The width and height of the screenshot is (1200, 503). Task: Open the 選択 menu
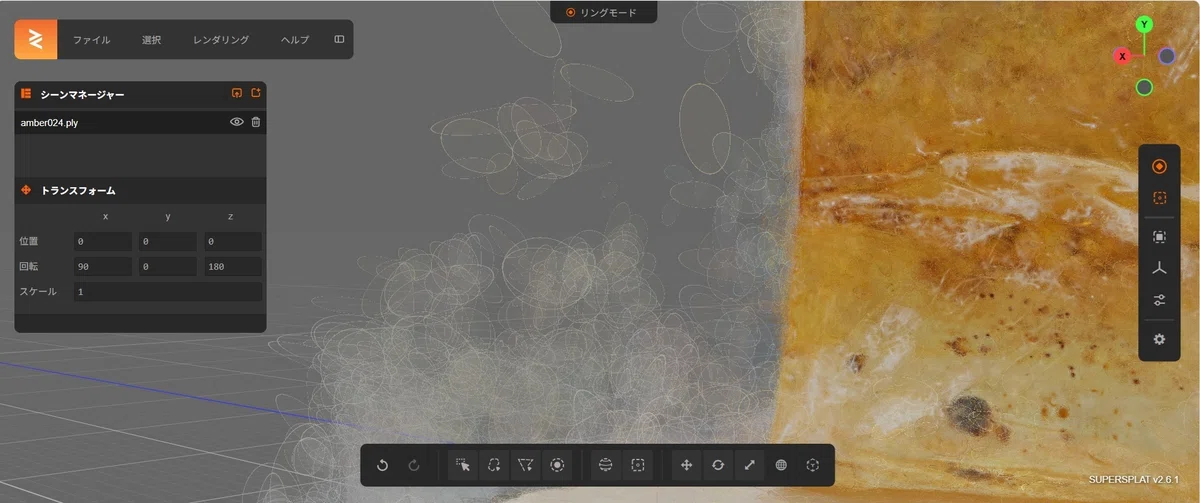152,40
